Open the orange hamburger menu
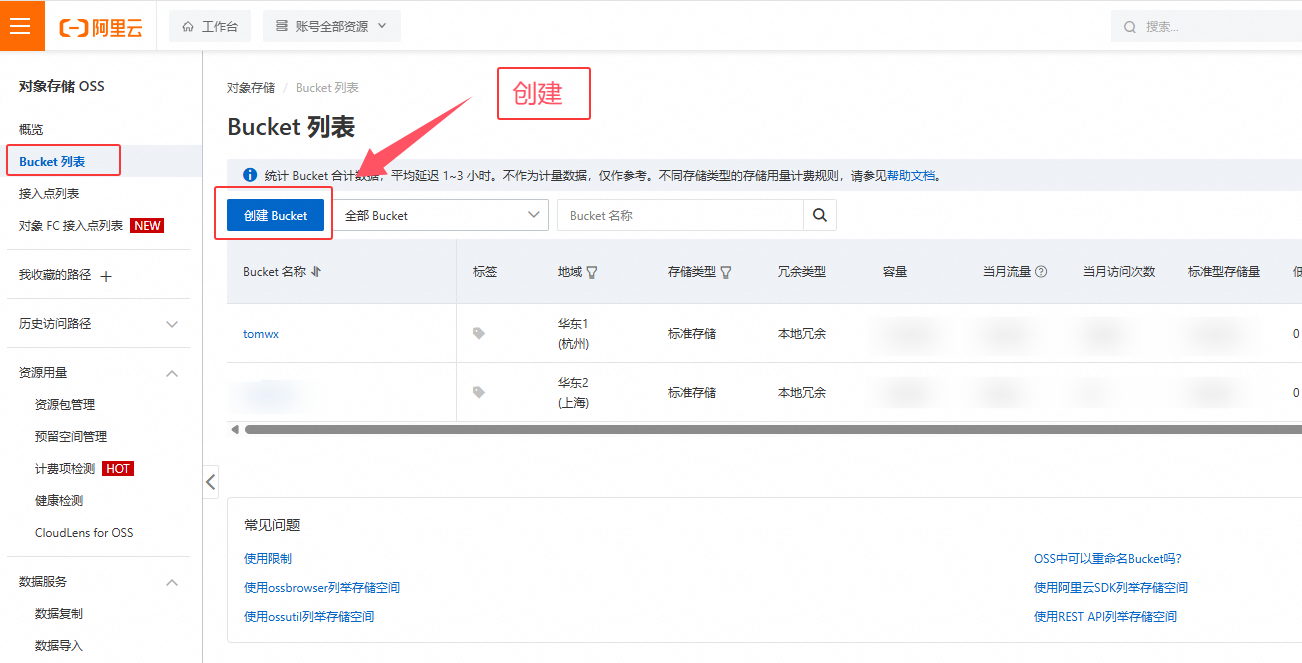 pos(20,26)
